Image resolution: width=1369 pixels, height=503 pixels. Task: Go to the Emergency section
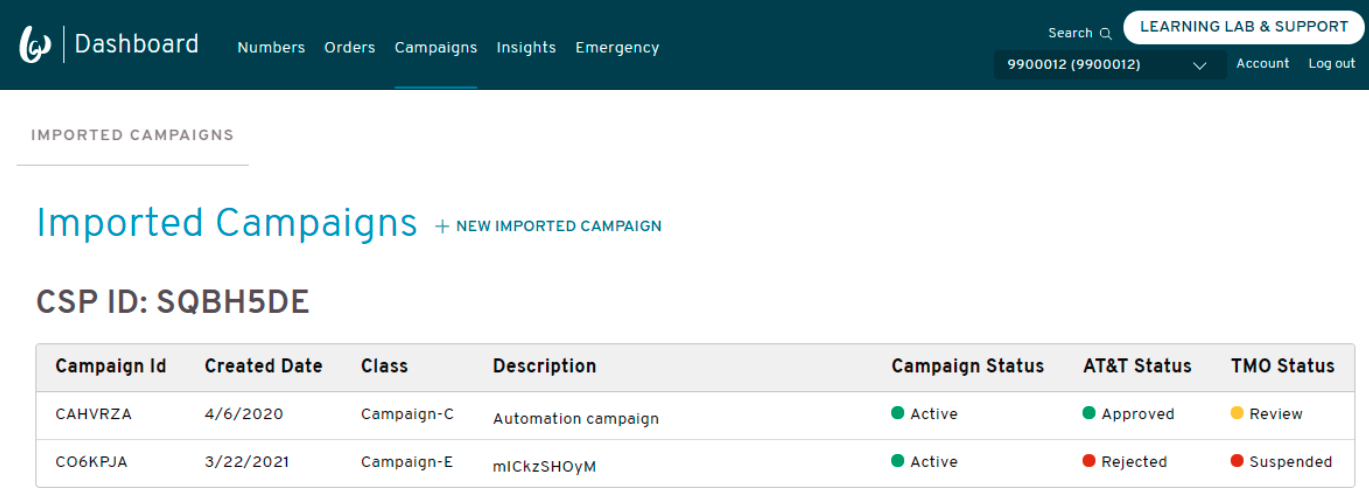(x=617, y=47)
